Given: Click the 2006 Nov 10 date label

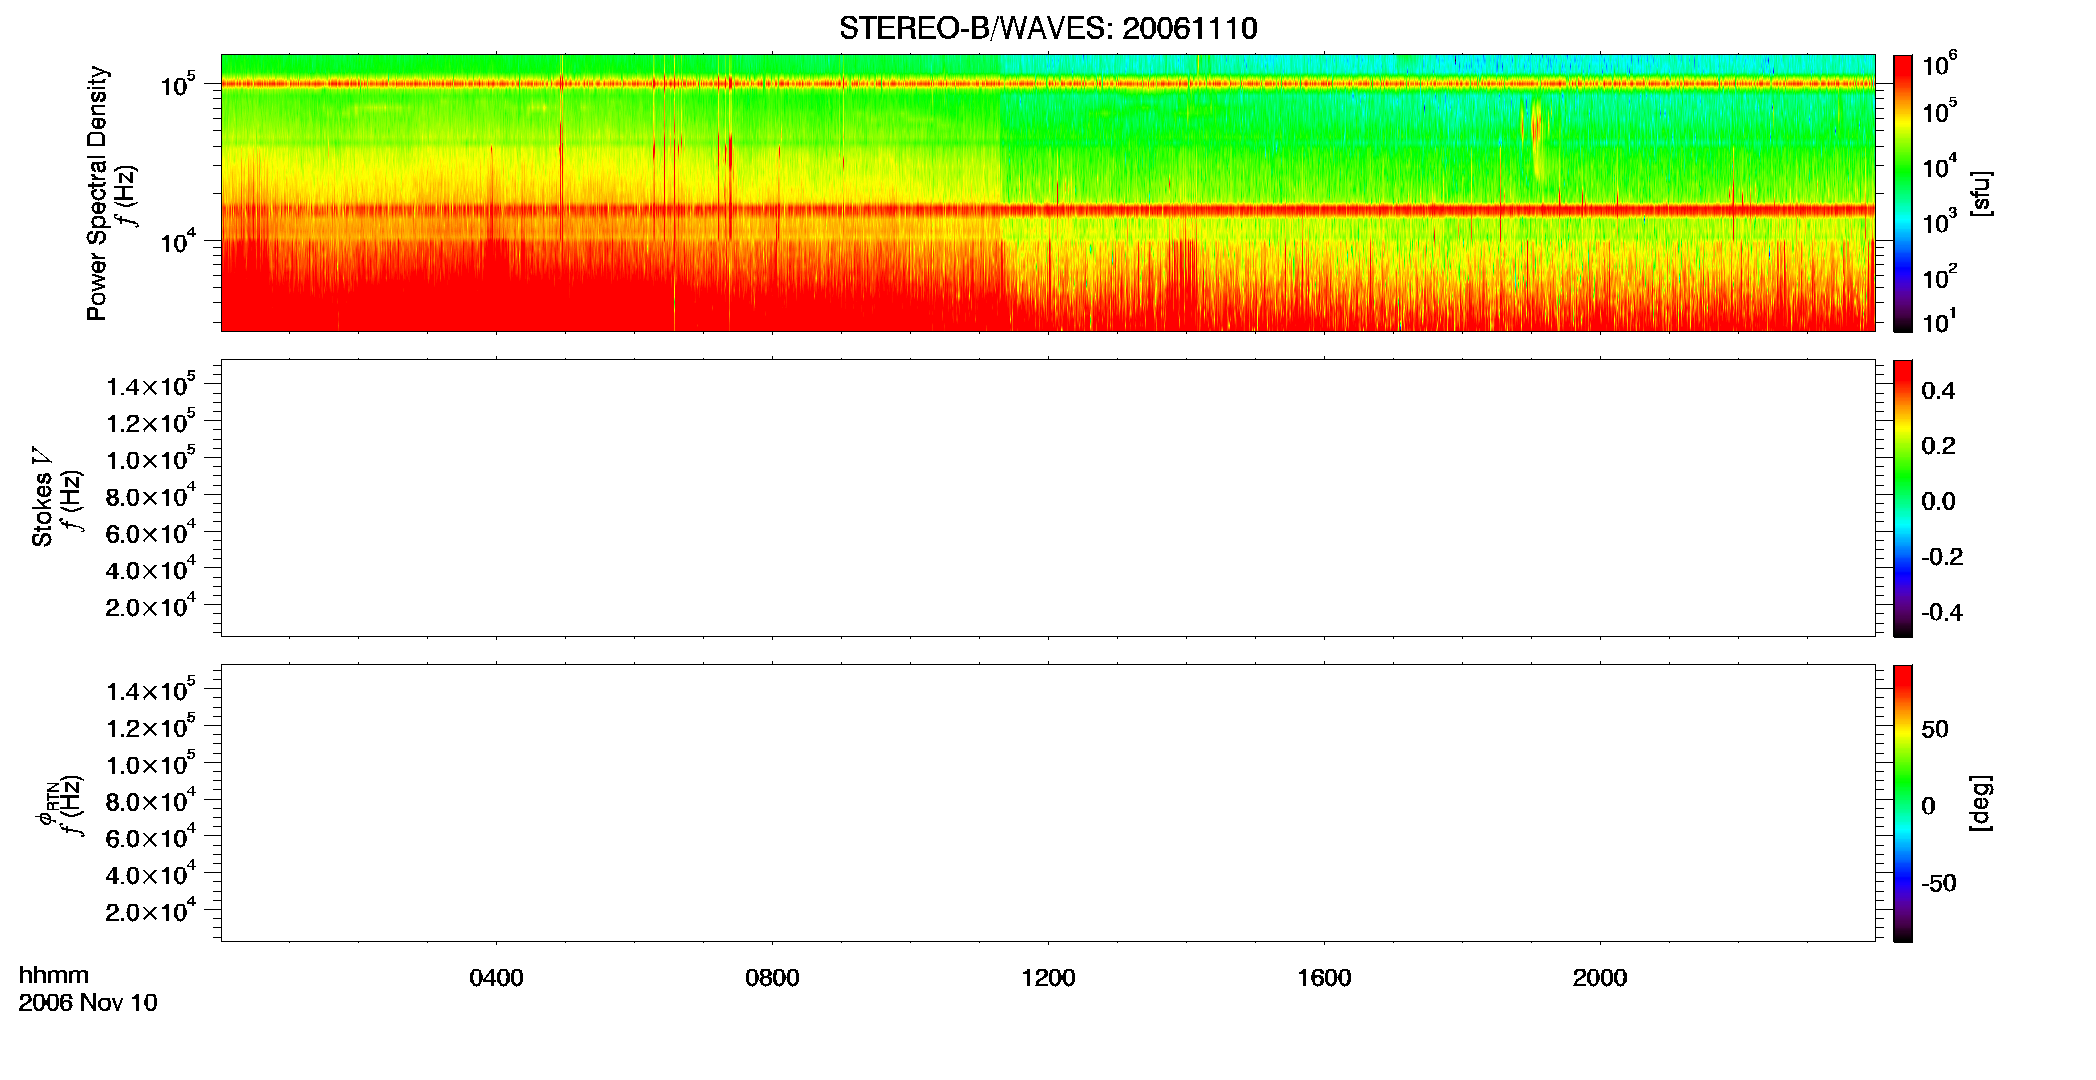Looking at the screenshot, I should coord(88,1003).
